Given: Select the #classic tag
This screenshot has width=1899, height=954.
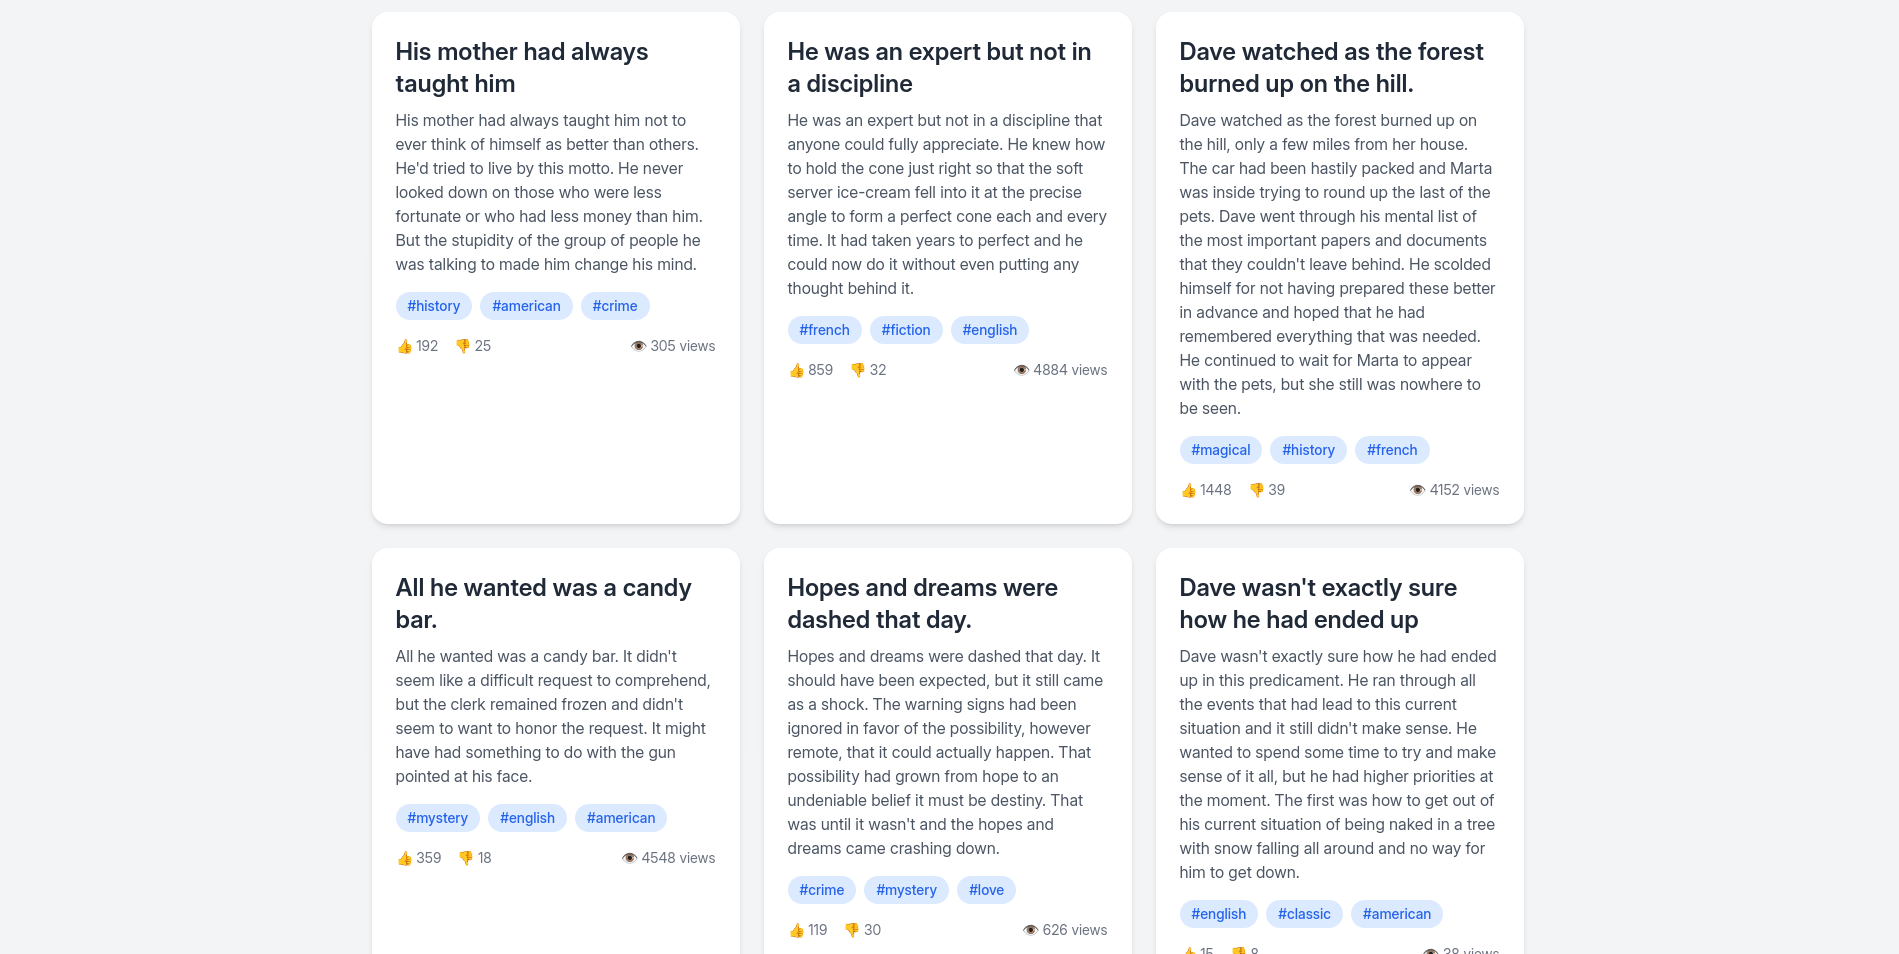Looking at the screenshot, I should pos(1304,914).
